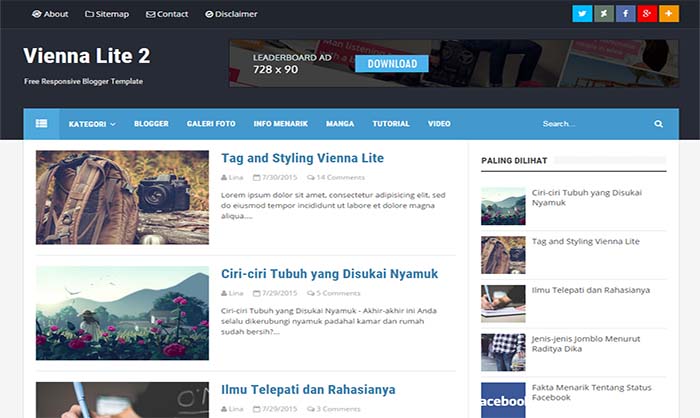
Task: Click sidebar flower field thumbnail
Action: [x=503, y=206]
